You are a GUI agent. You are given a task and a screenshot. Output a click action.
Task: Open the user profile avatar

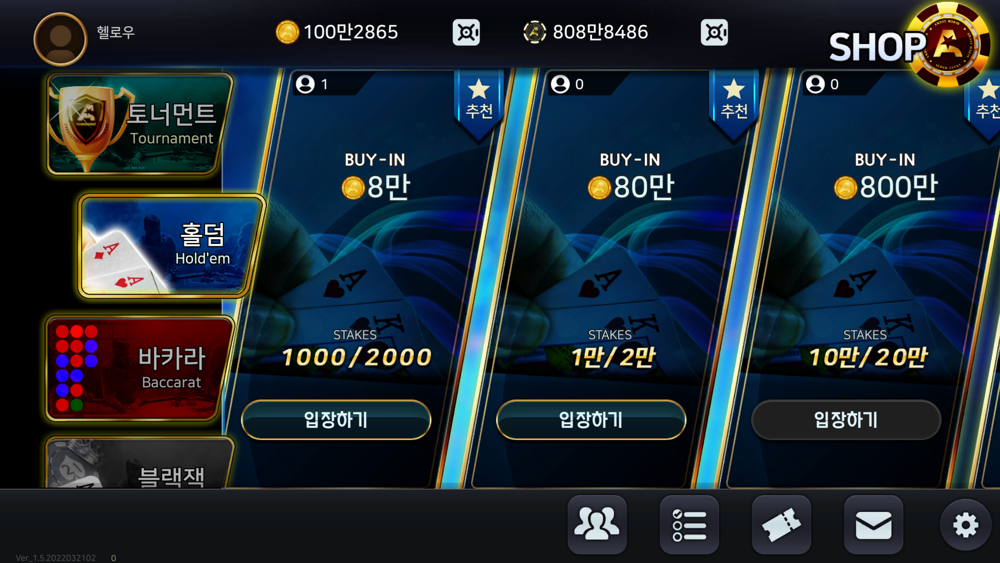[60, 39]
